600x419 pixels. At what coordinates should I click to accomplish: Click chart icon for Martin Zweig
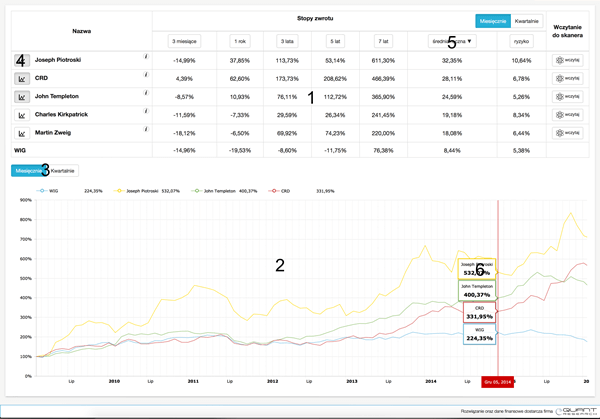(x=21, y=133)
